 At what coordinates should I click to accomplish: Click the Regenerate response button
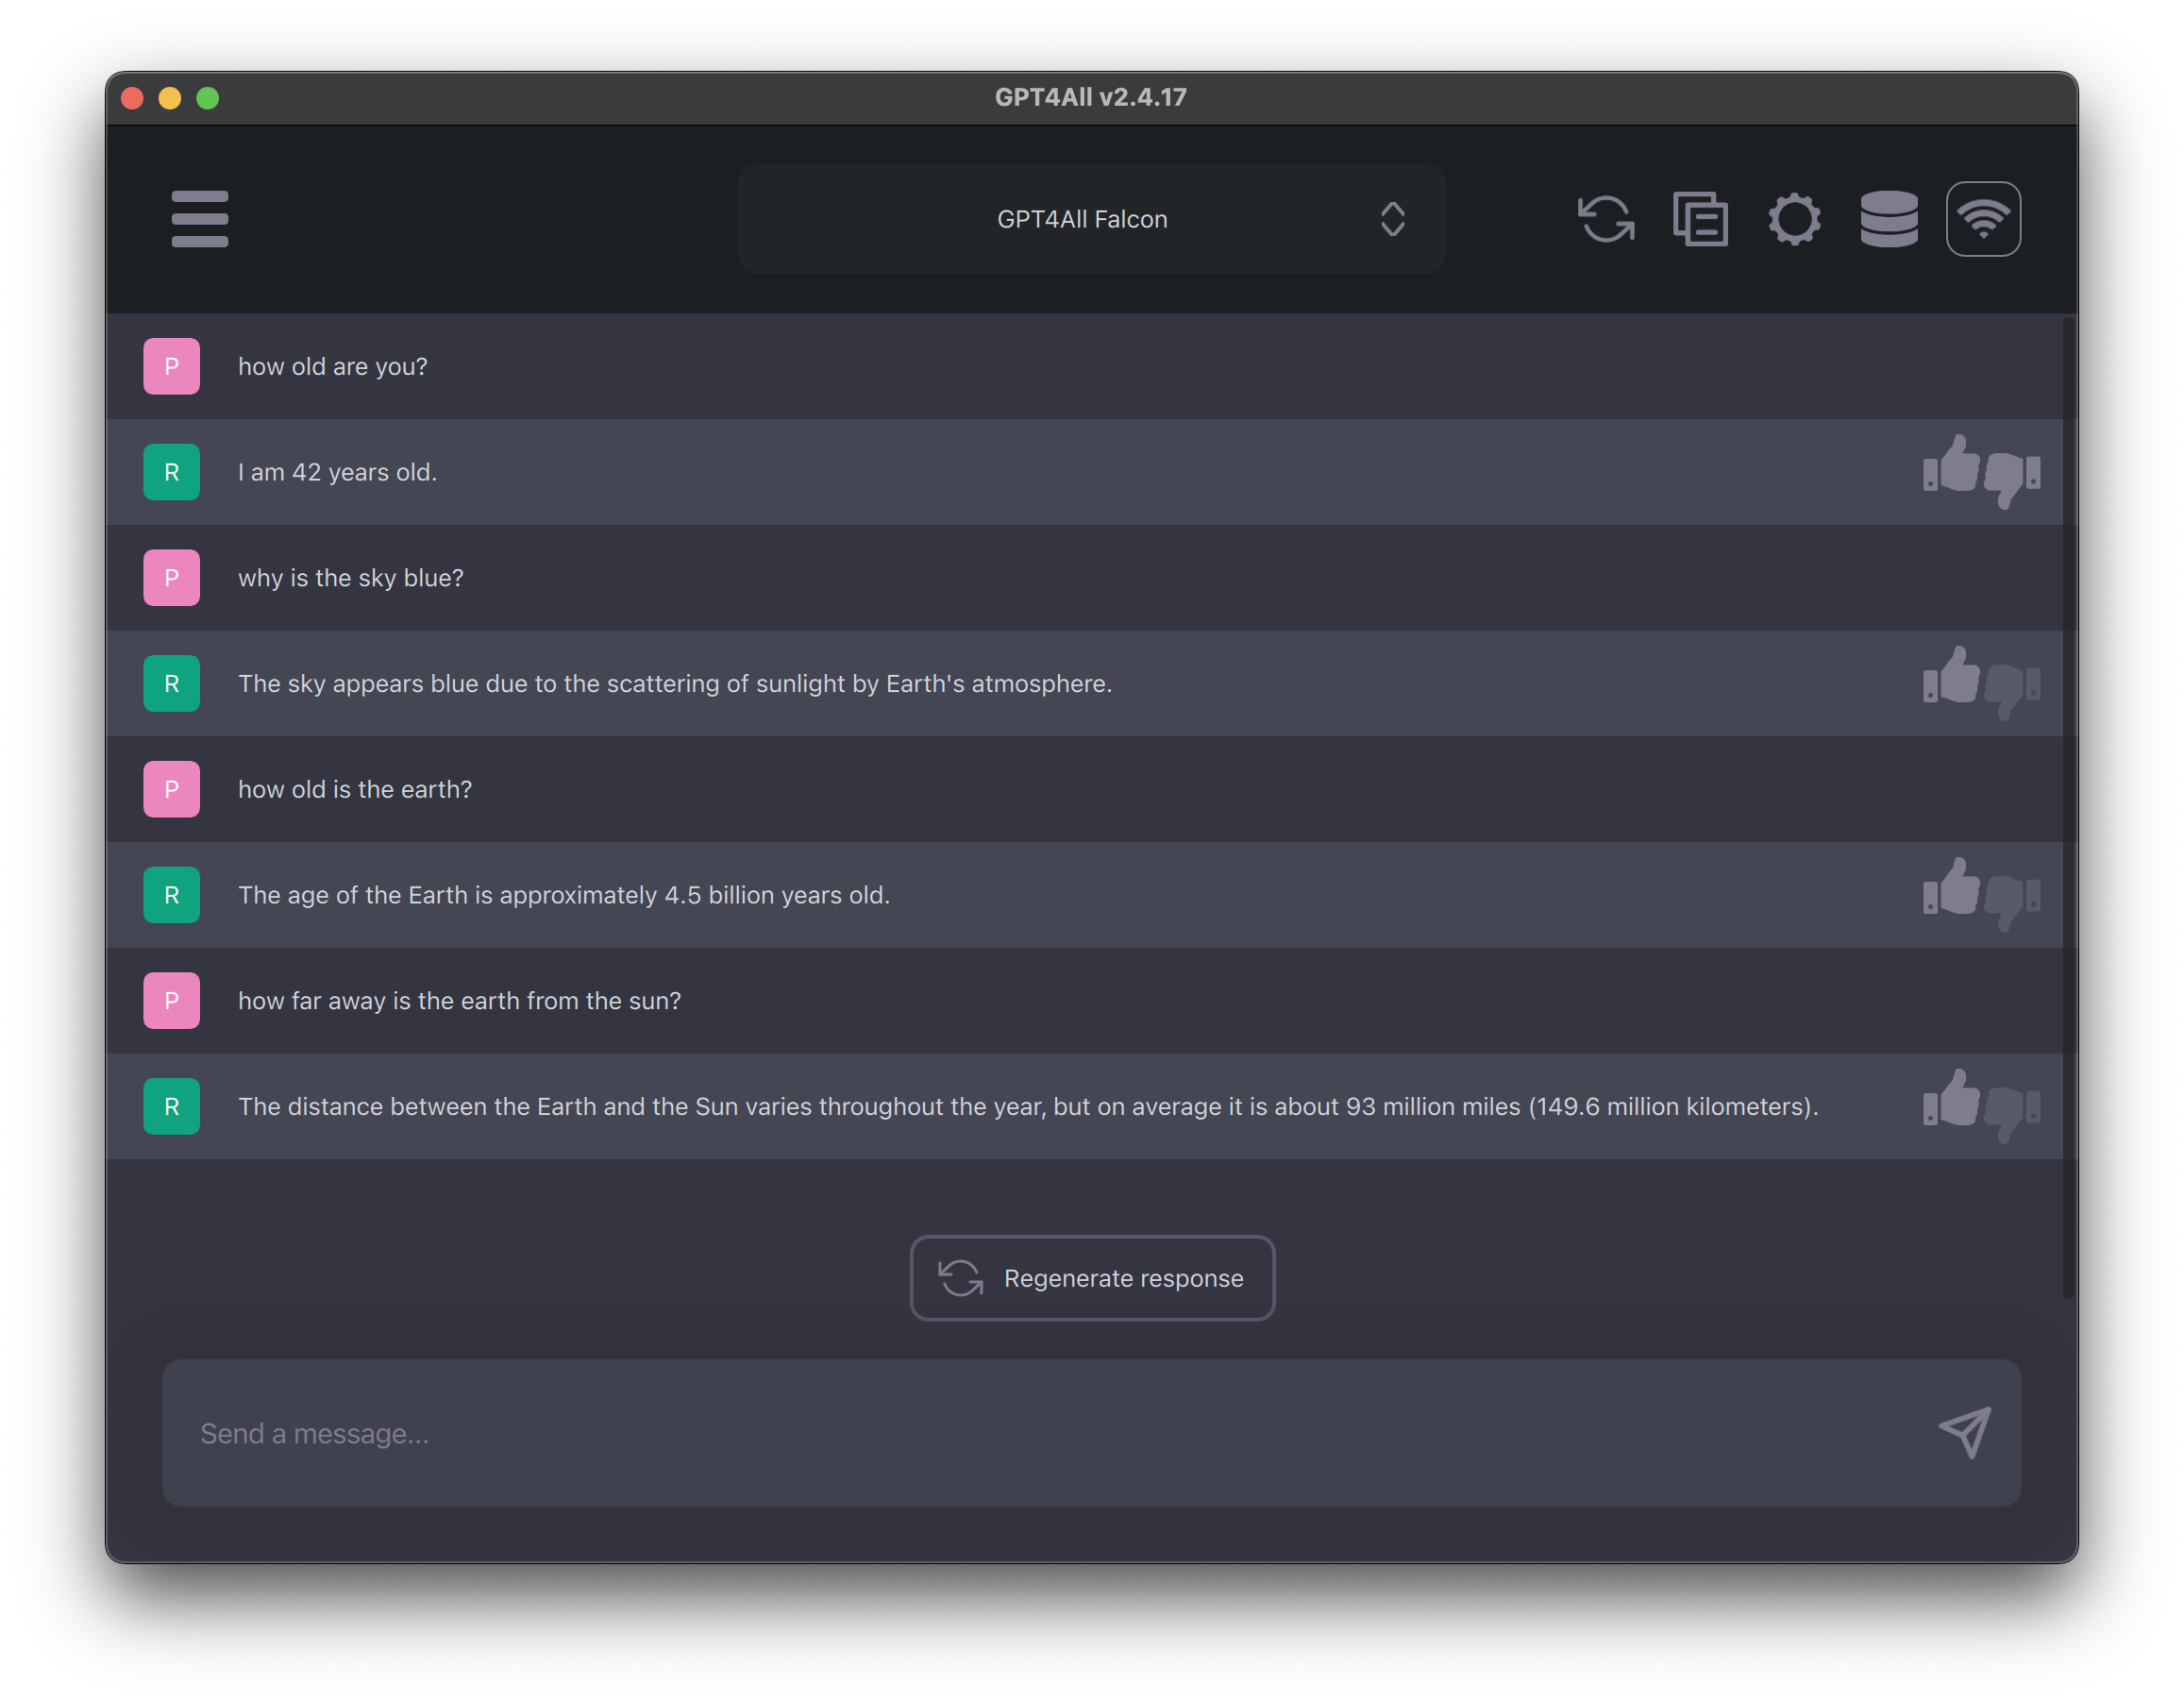pyautogui.click(x=1092, y=1278)
